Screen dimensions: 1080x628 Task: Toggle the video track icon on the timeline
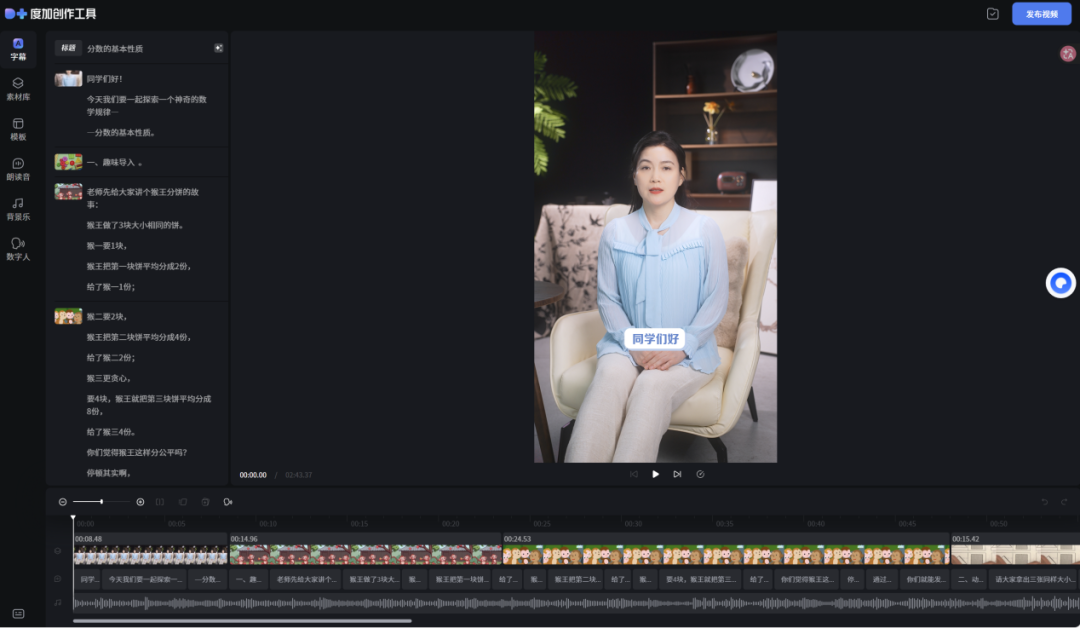click(x=58, y=551)
